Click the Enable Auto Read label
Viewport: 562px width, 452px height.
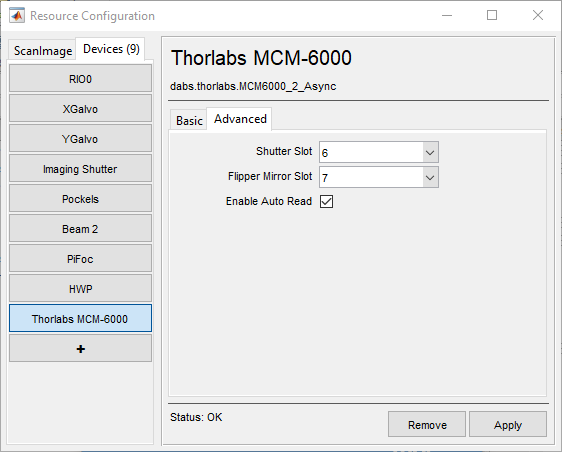tap(269, 201)
